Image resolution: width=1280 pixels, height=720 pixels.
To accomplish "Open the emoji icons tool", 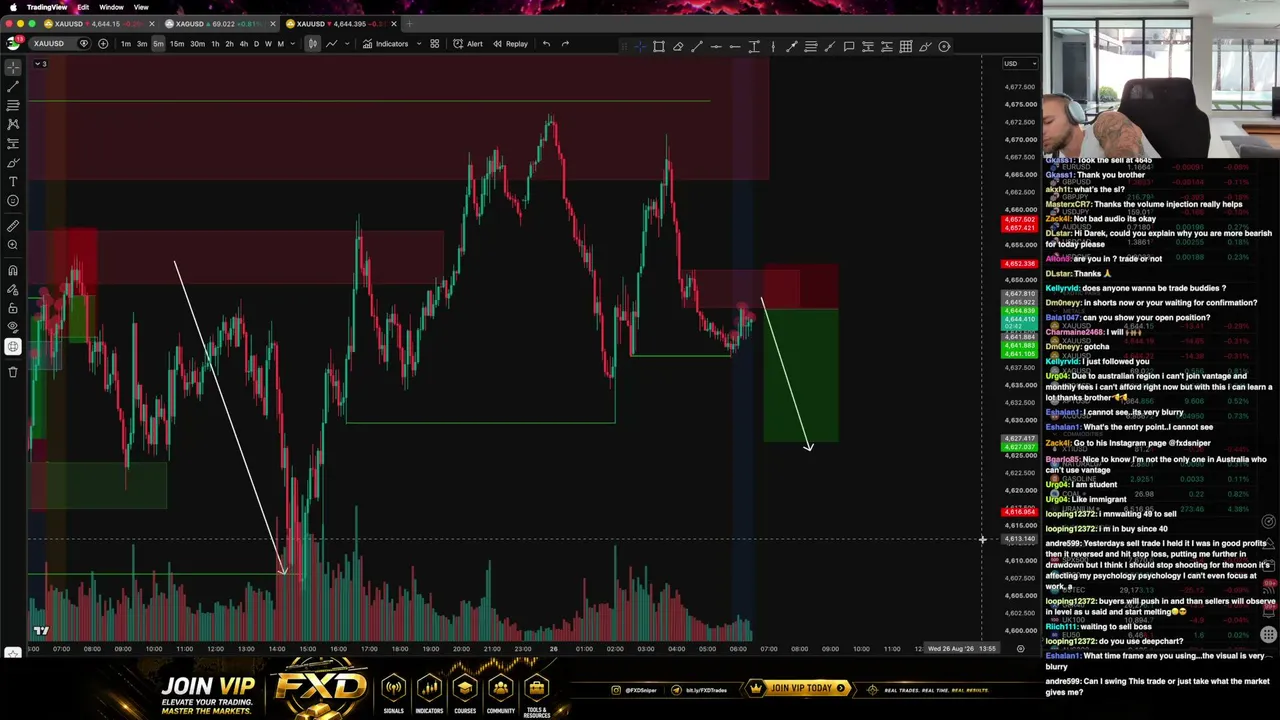I will click(13, 201).
